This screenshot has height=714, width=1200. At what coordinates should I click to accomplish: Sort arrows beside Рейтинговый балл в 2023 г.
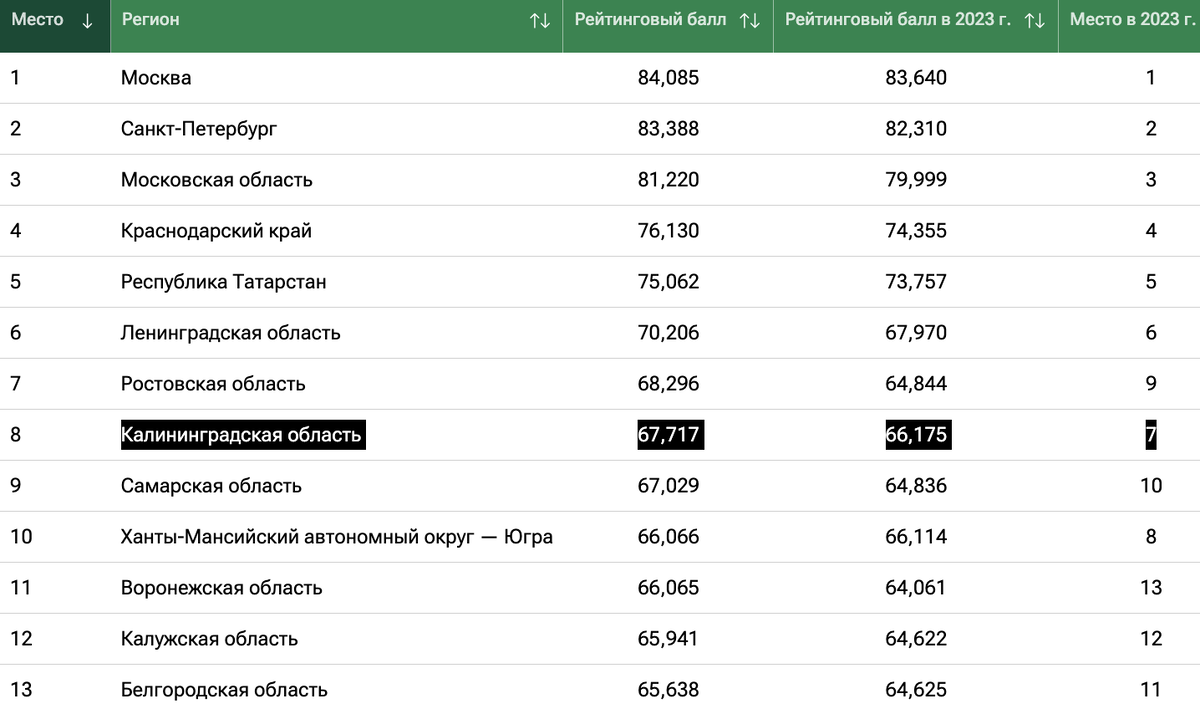point(1035,20)
